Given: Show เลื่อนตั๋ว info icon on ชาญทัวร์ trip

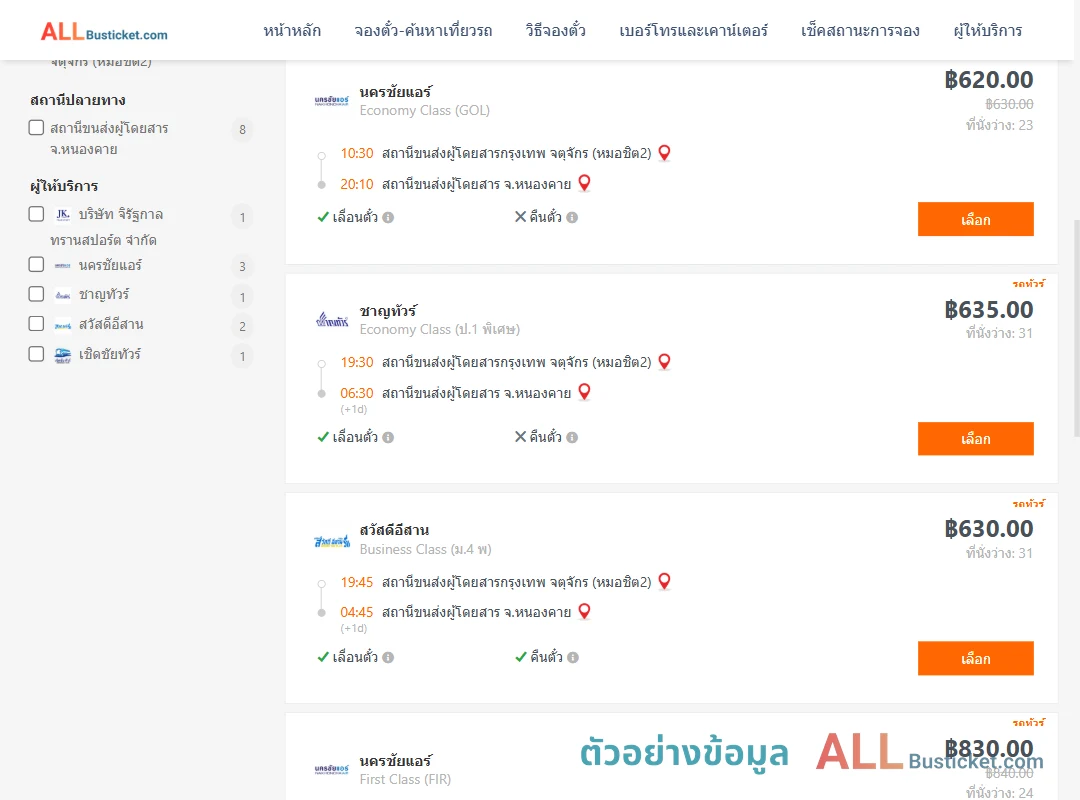Looking at the screenshot, I should coord(388,438).
